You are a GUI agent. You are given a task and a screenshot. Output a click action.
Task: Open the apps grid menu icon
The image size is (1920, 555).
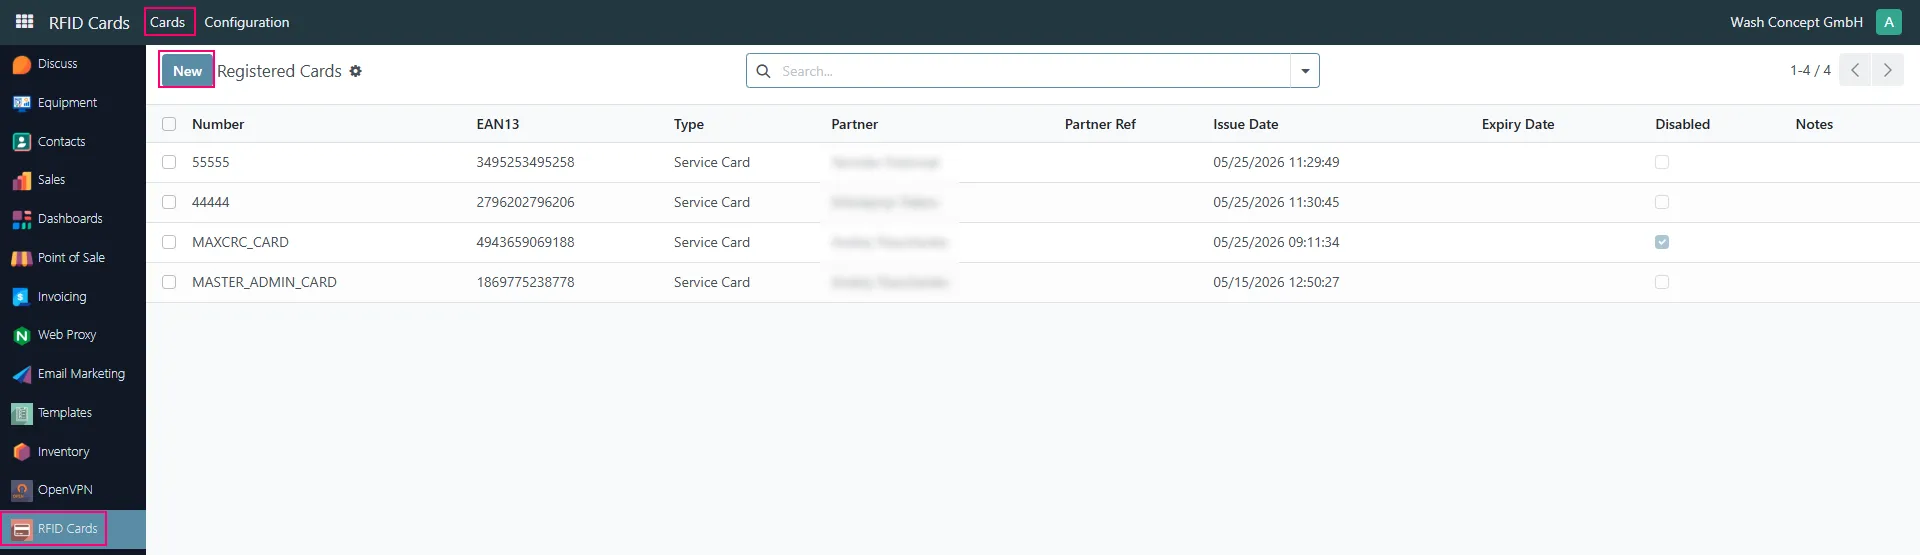[x=25, y=21]
